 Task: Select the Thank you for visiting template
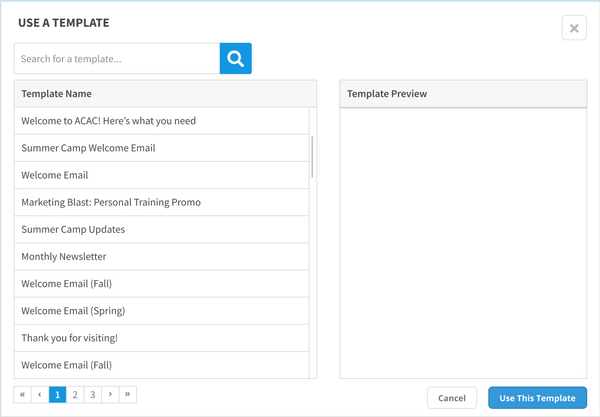pyautogui.click(x=69, y=338)
